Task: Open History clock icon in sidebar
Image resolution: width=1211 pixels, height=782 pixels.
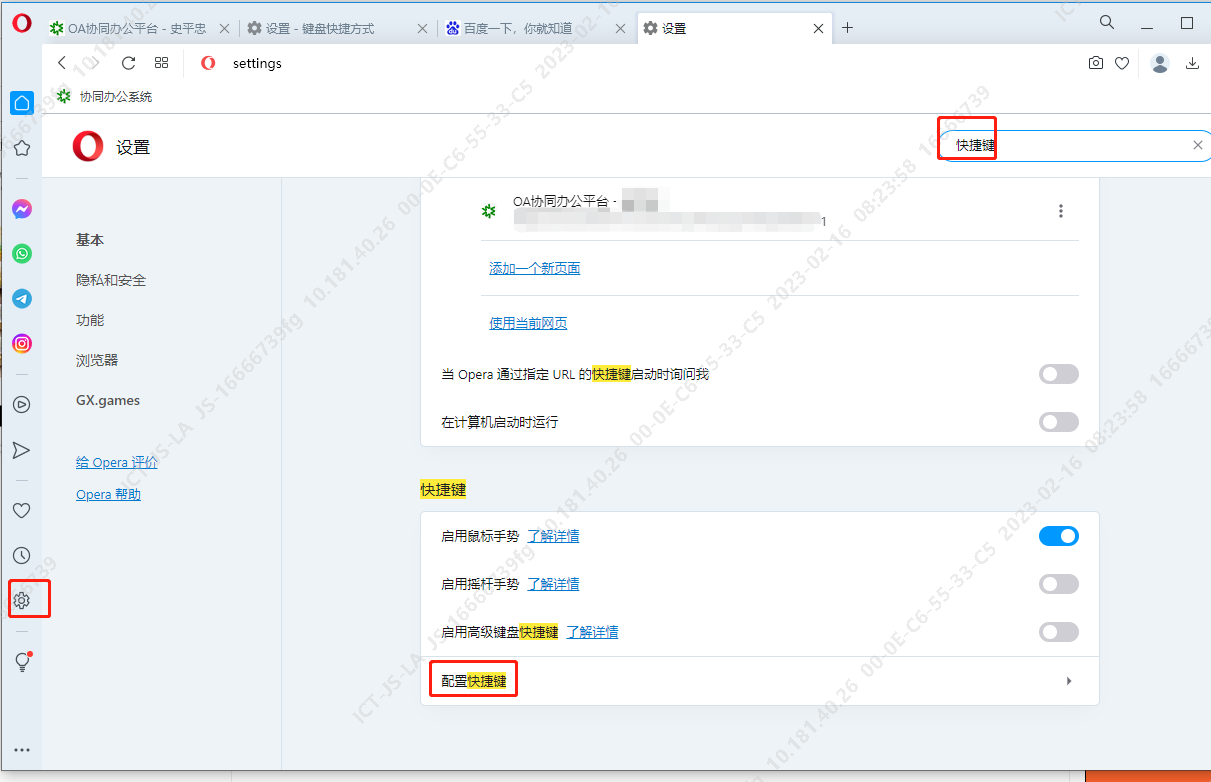Action: tap(21, 555)
